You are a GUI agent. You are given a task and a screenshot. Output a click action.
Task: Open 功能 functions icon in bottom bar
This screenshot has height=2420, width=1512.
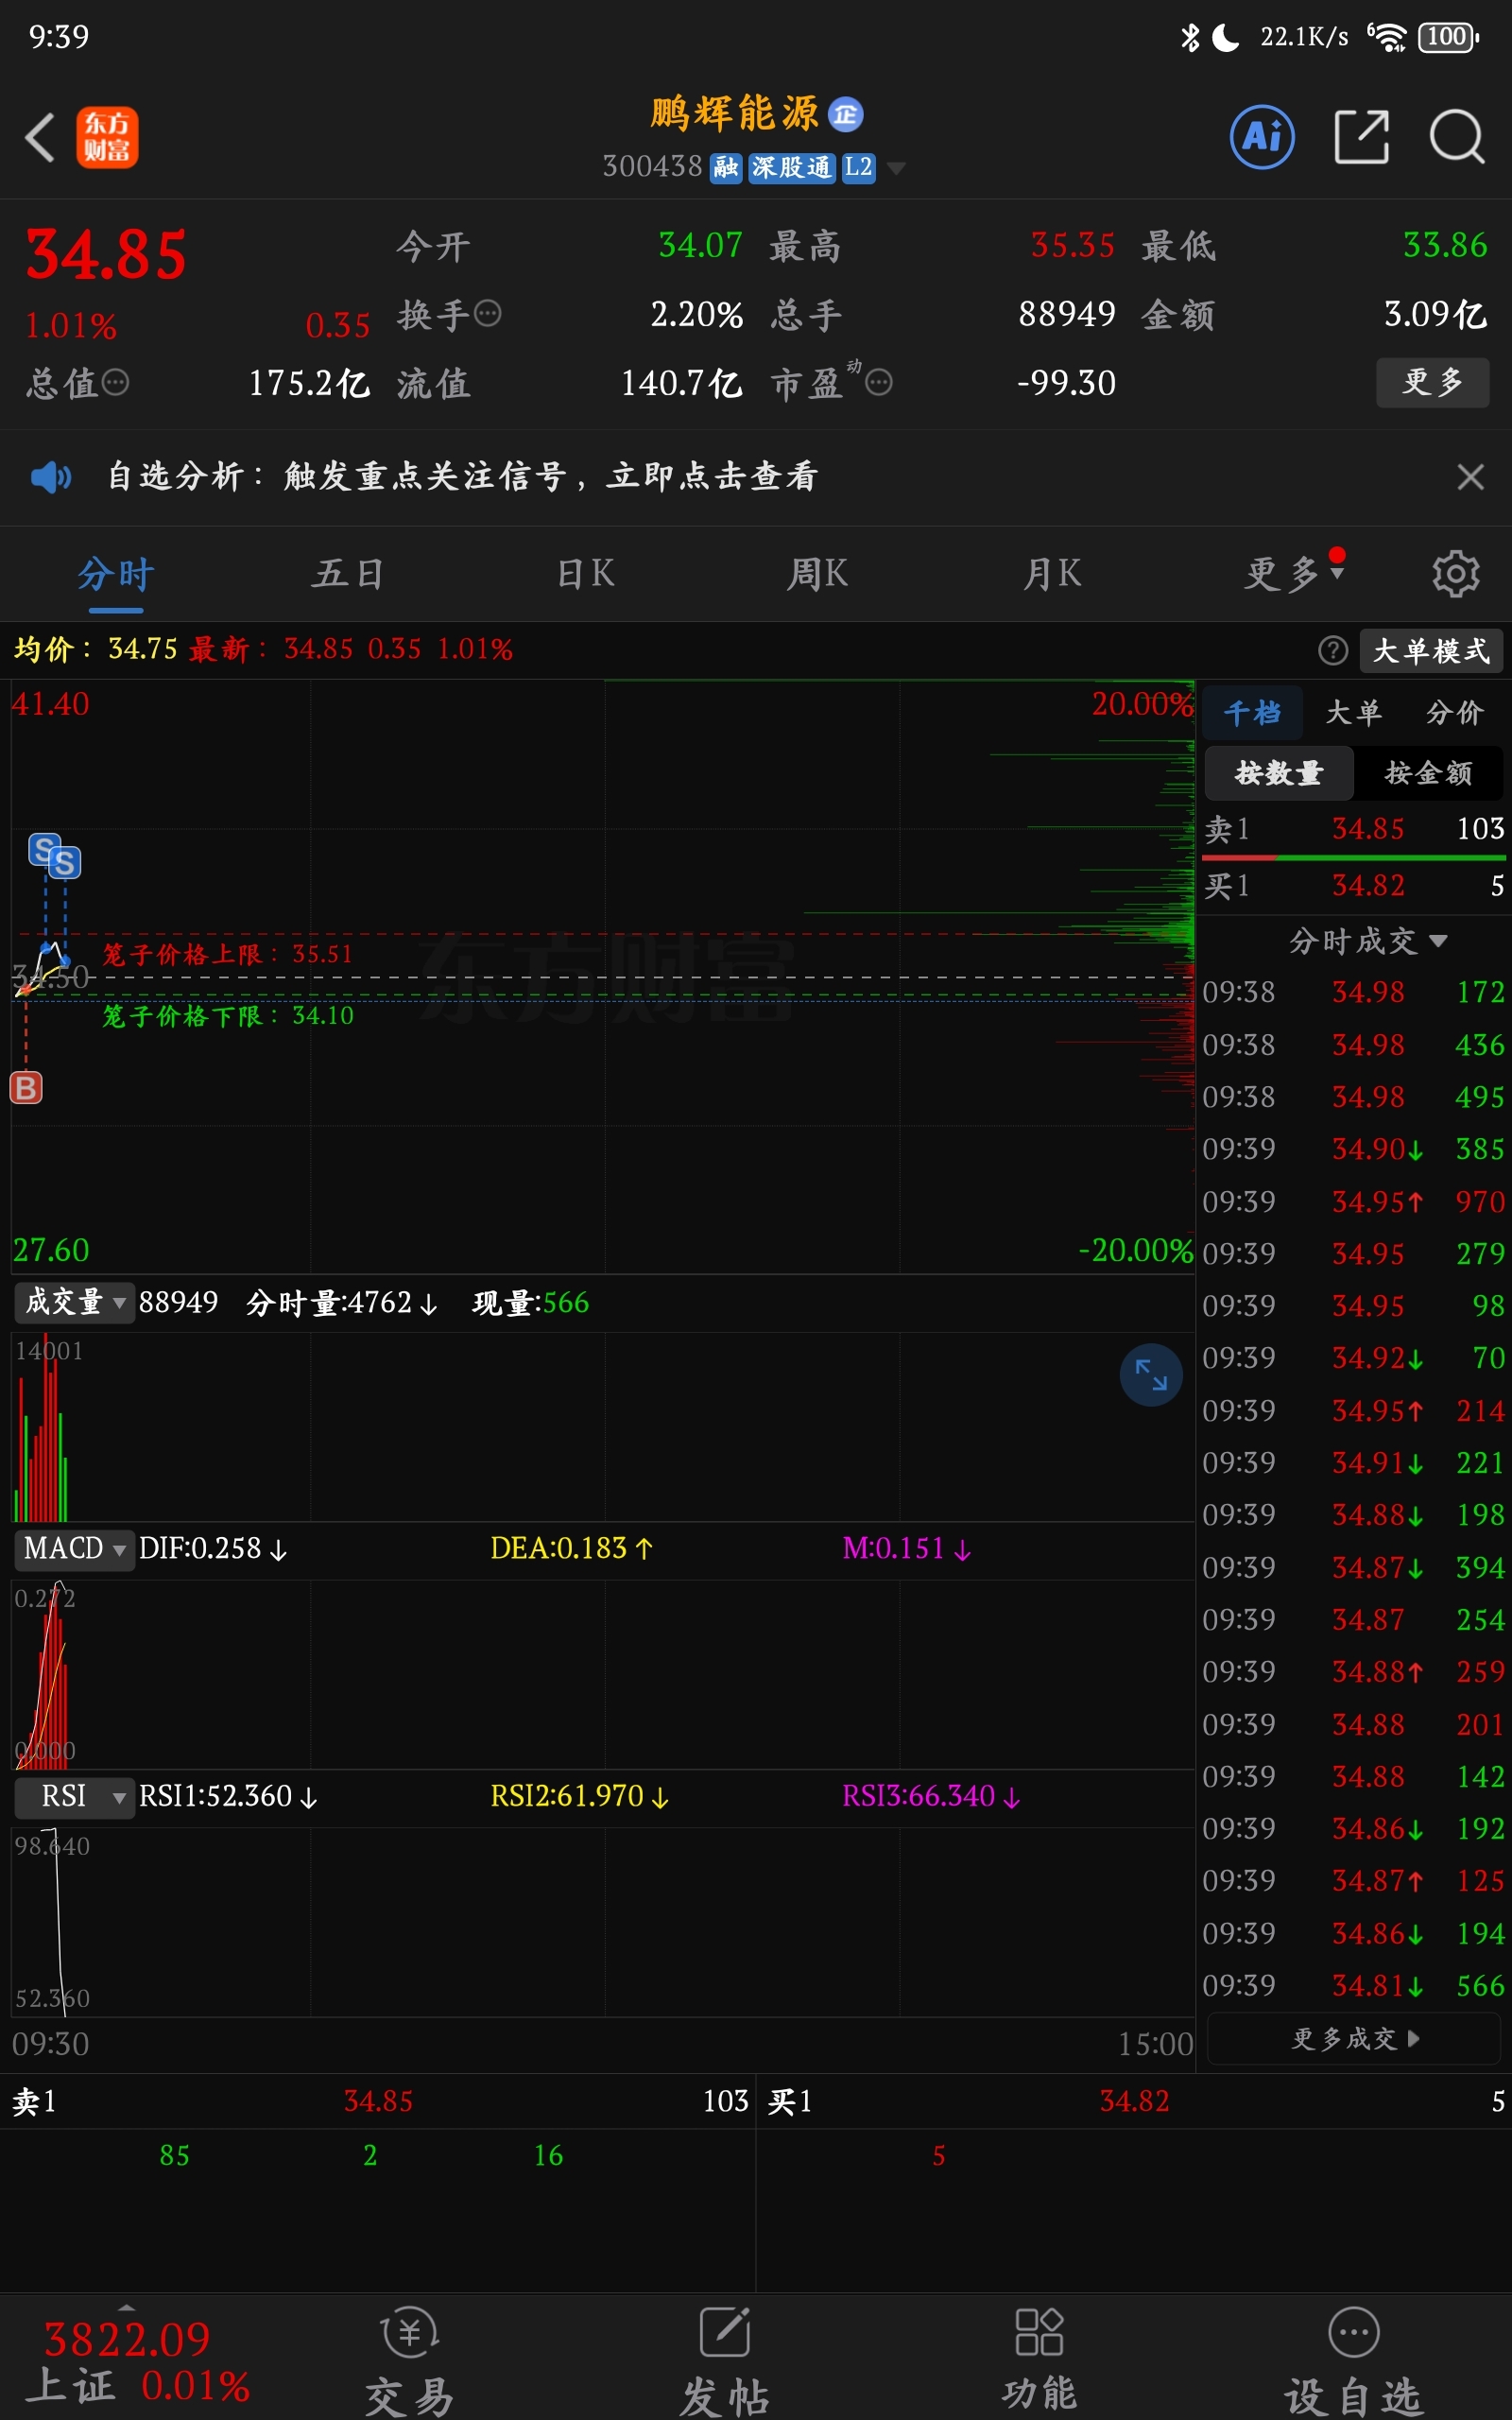tap(1039, 2360)
